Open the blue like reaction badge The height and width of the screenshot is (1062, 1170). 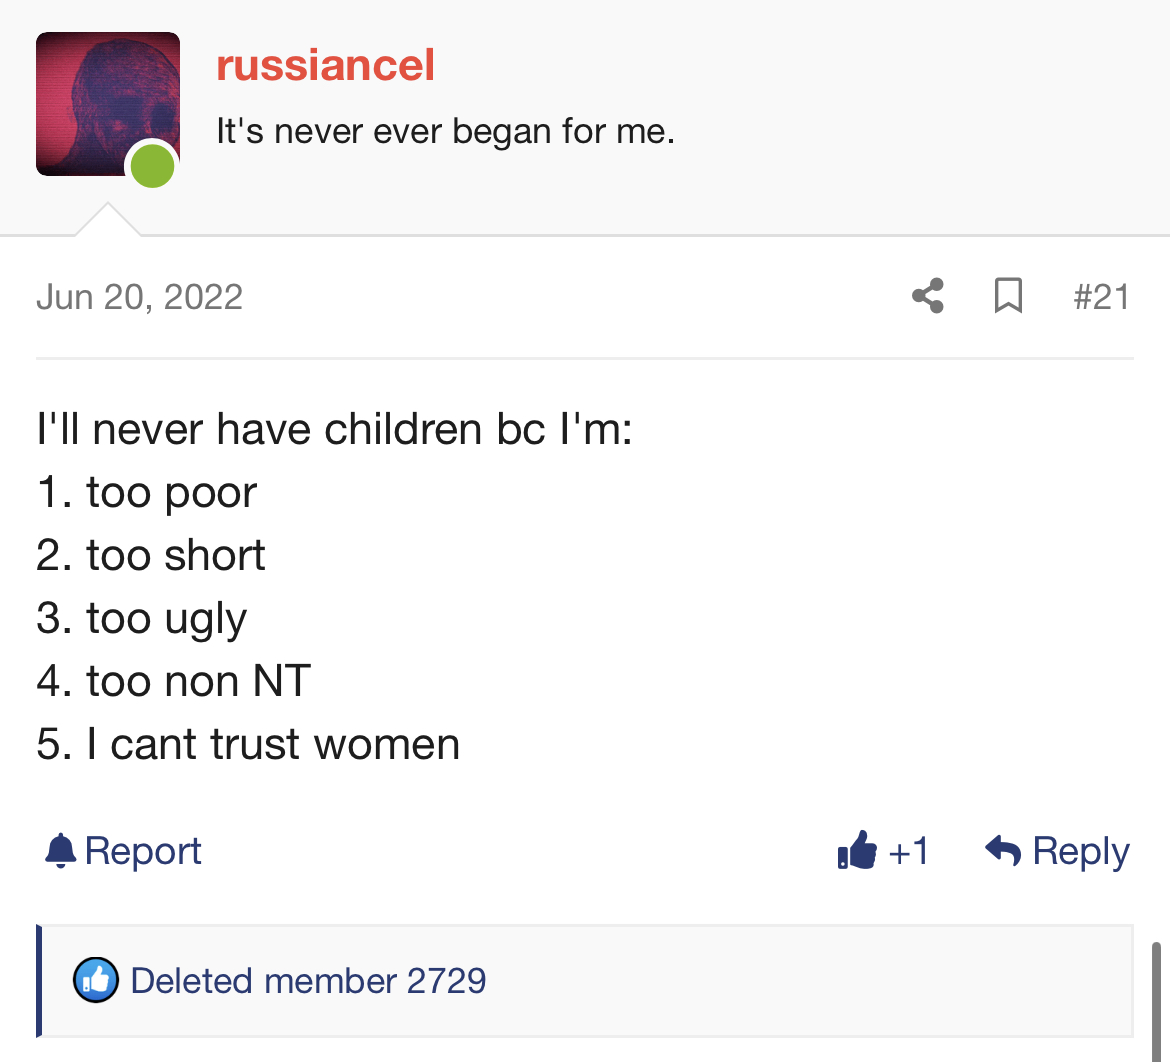pyautogui.click(x=96, y=980)
